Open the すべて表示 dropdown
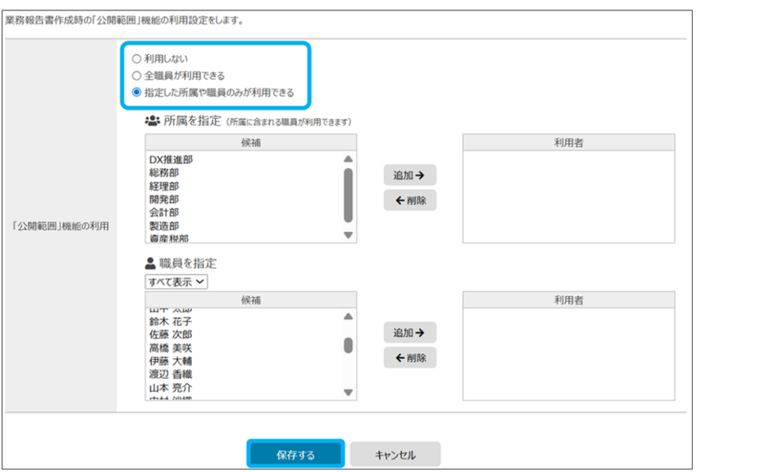This screenshot has height=472, width=771. [x=175, y=282]
